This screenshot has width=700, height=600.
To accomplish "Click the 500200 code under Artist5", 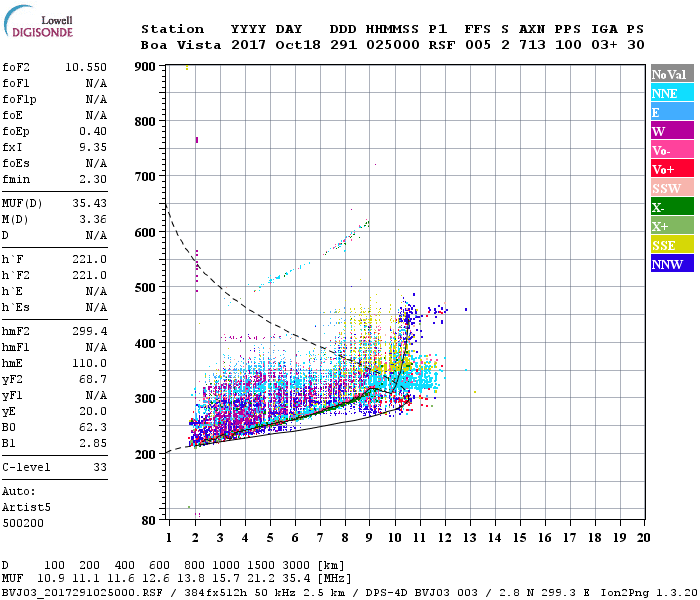I will [x=23, y=523].
